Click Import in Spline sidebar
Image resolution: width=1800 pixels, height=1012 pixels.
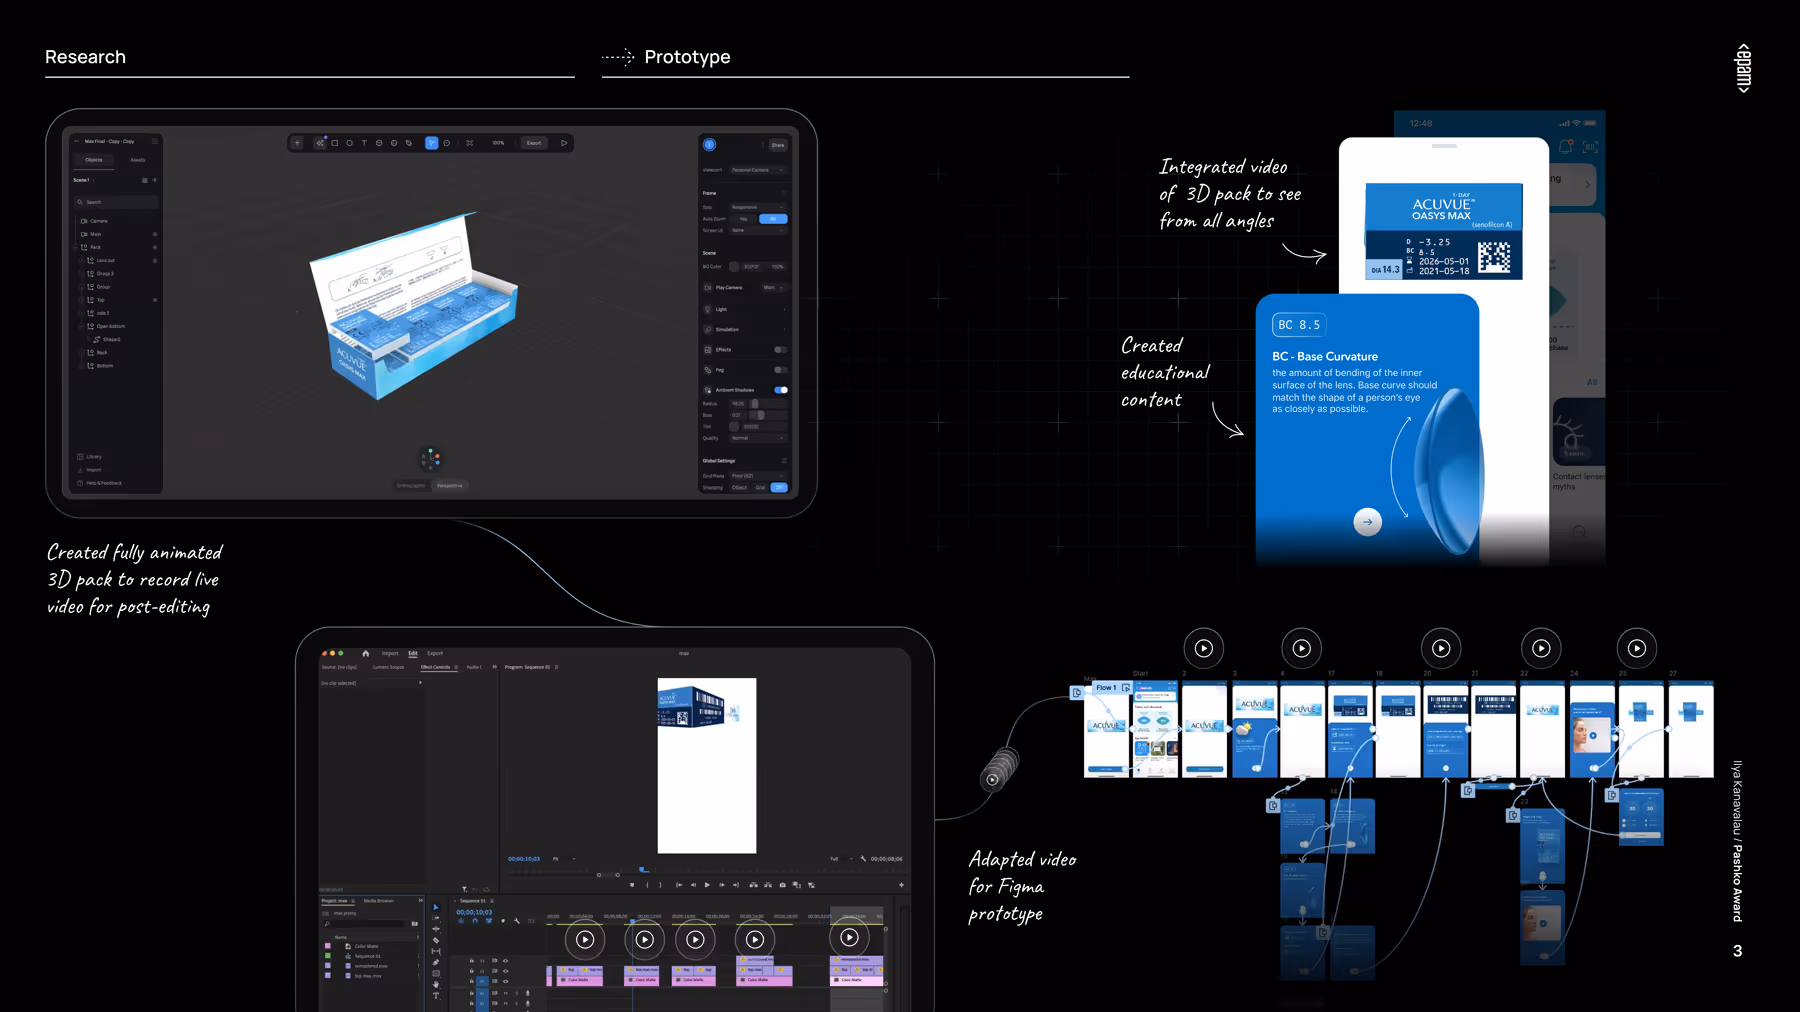tap(90, 470)
